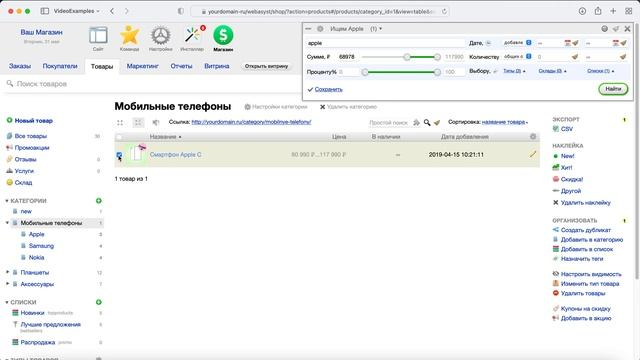Click the left handle of the Проценту slider

coord(365,72)
